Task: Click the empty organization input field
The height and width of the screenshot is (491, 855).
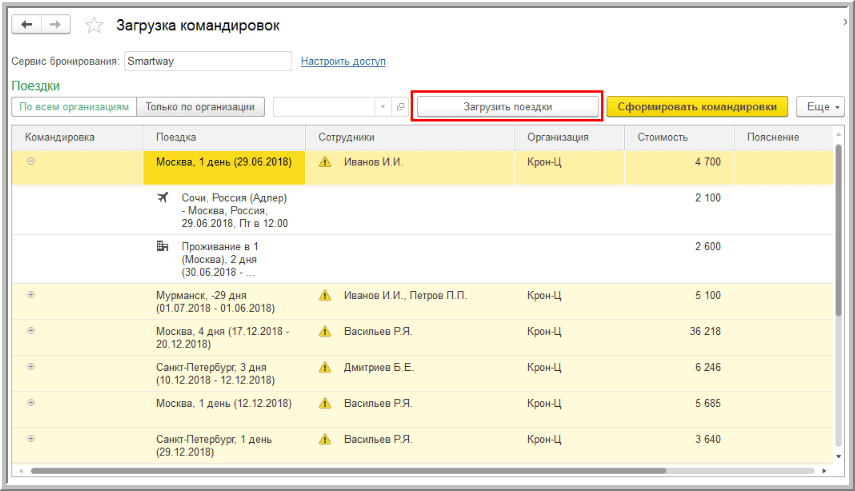Action: coord(325,107)
